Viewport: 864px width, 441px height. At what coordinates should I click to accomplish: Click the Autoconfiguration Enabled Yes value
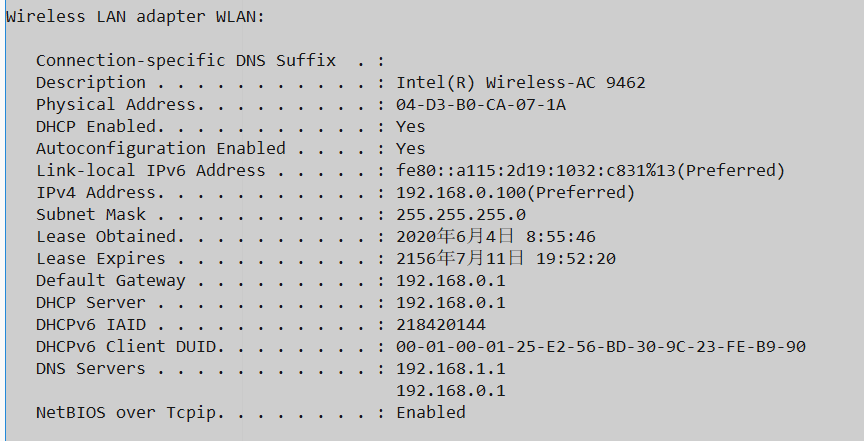(x=411, y=149)
